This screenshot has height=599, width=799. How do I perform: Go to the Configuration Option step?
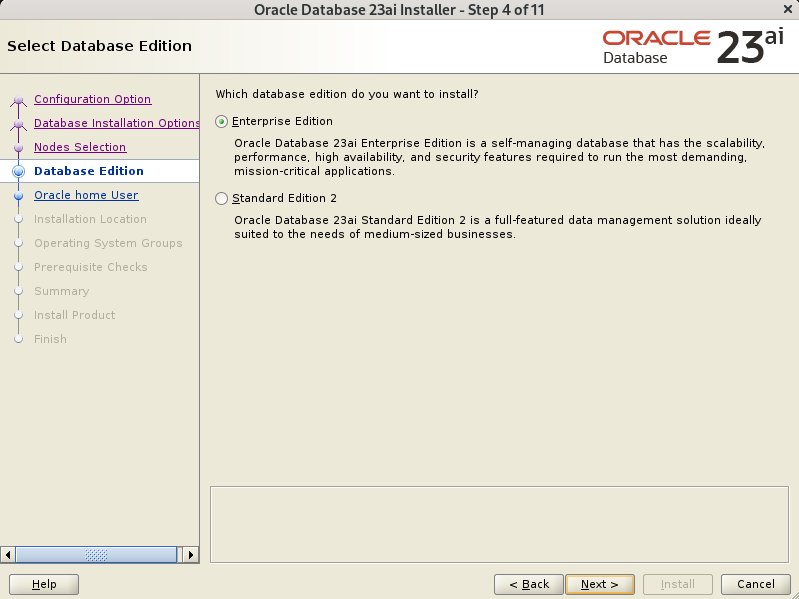point(92,99)
